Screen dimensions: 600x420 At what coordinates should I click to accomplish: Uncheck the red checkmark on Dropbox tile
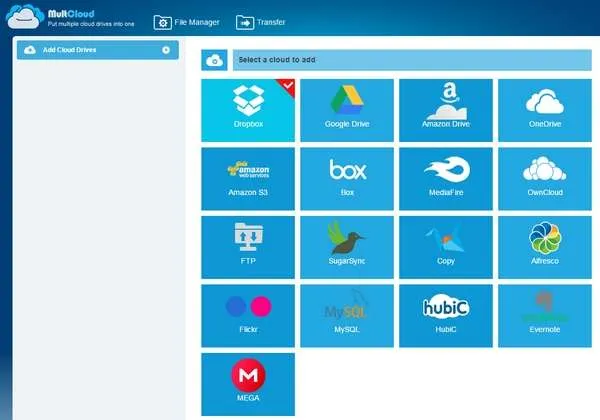(288, 86)
